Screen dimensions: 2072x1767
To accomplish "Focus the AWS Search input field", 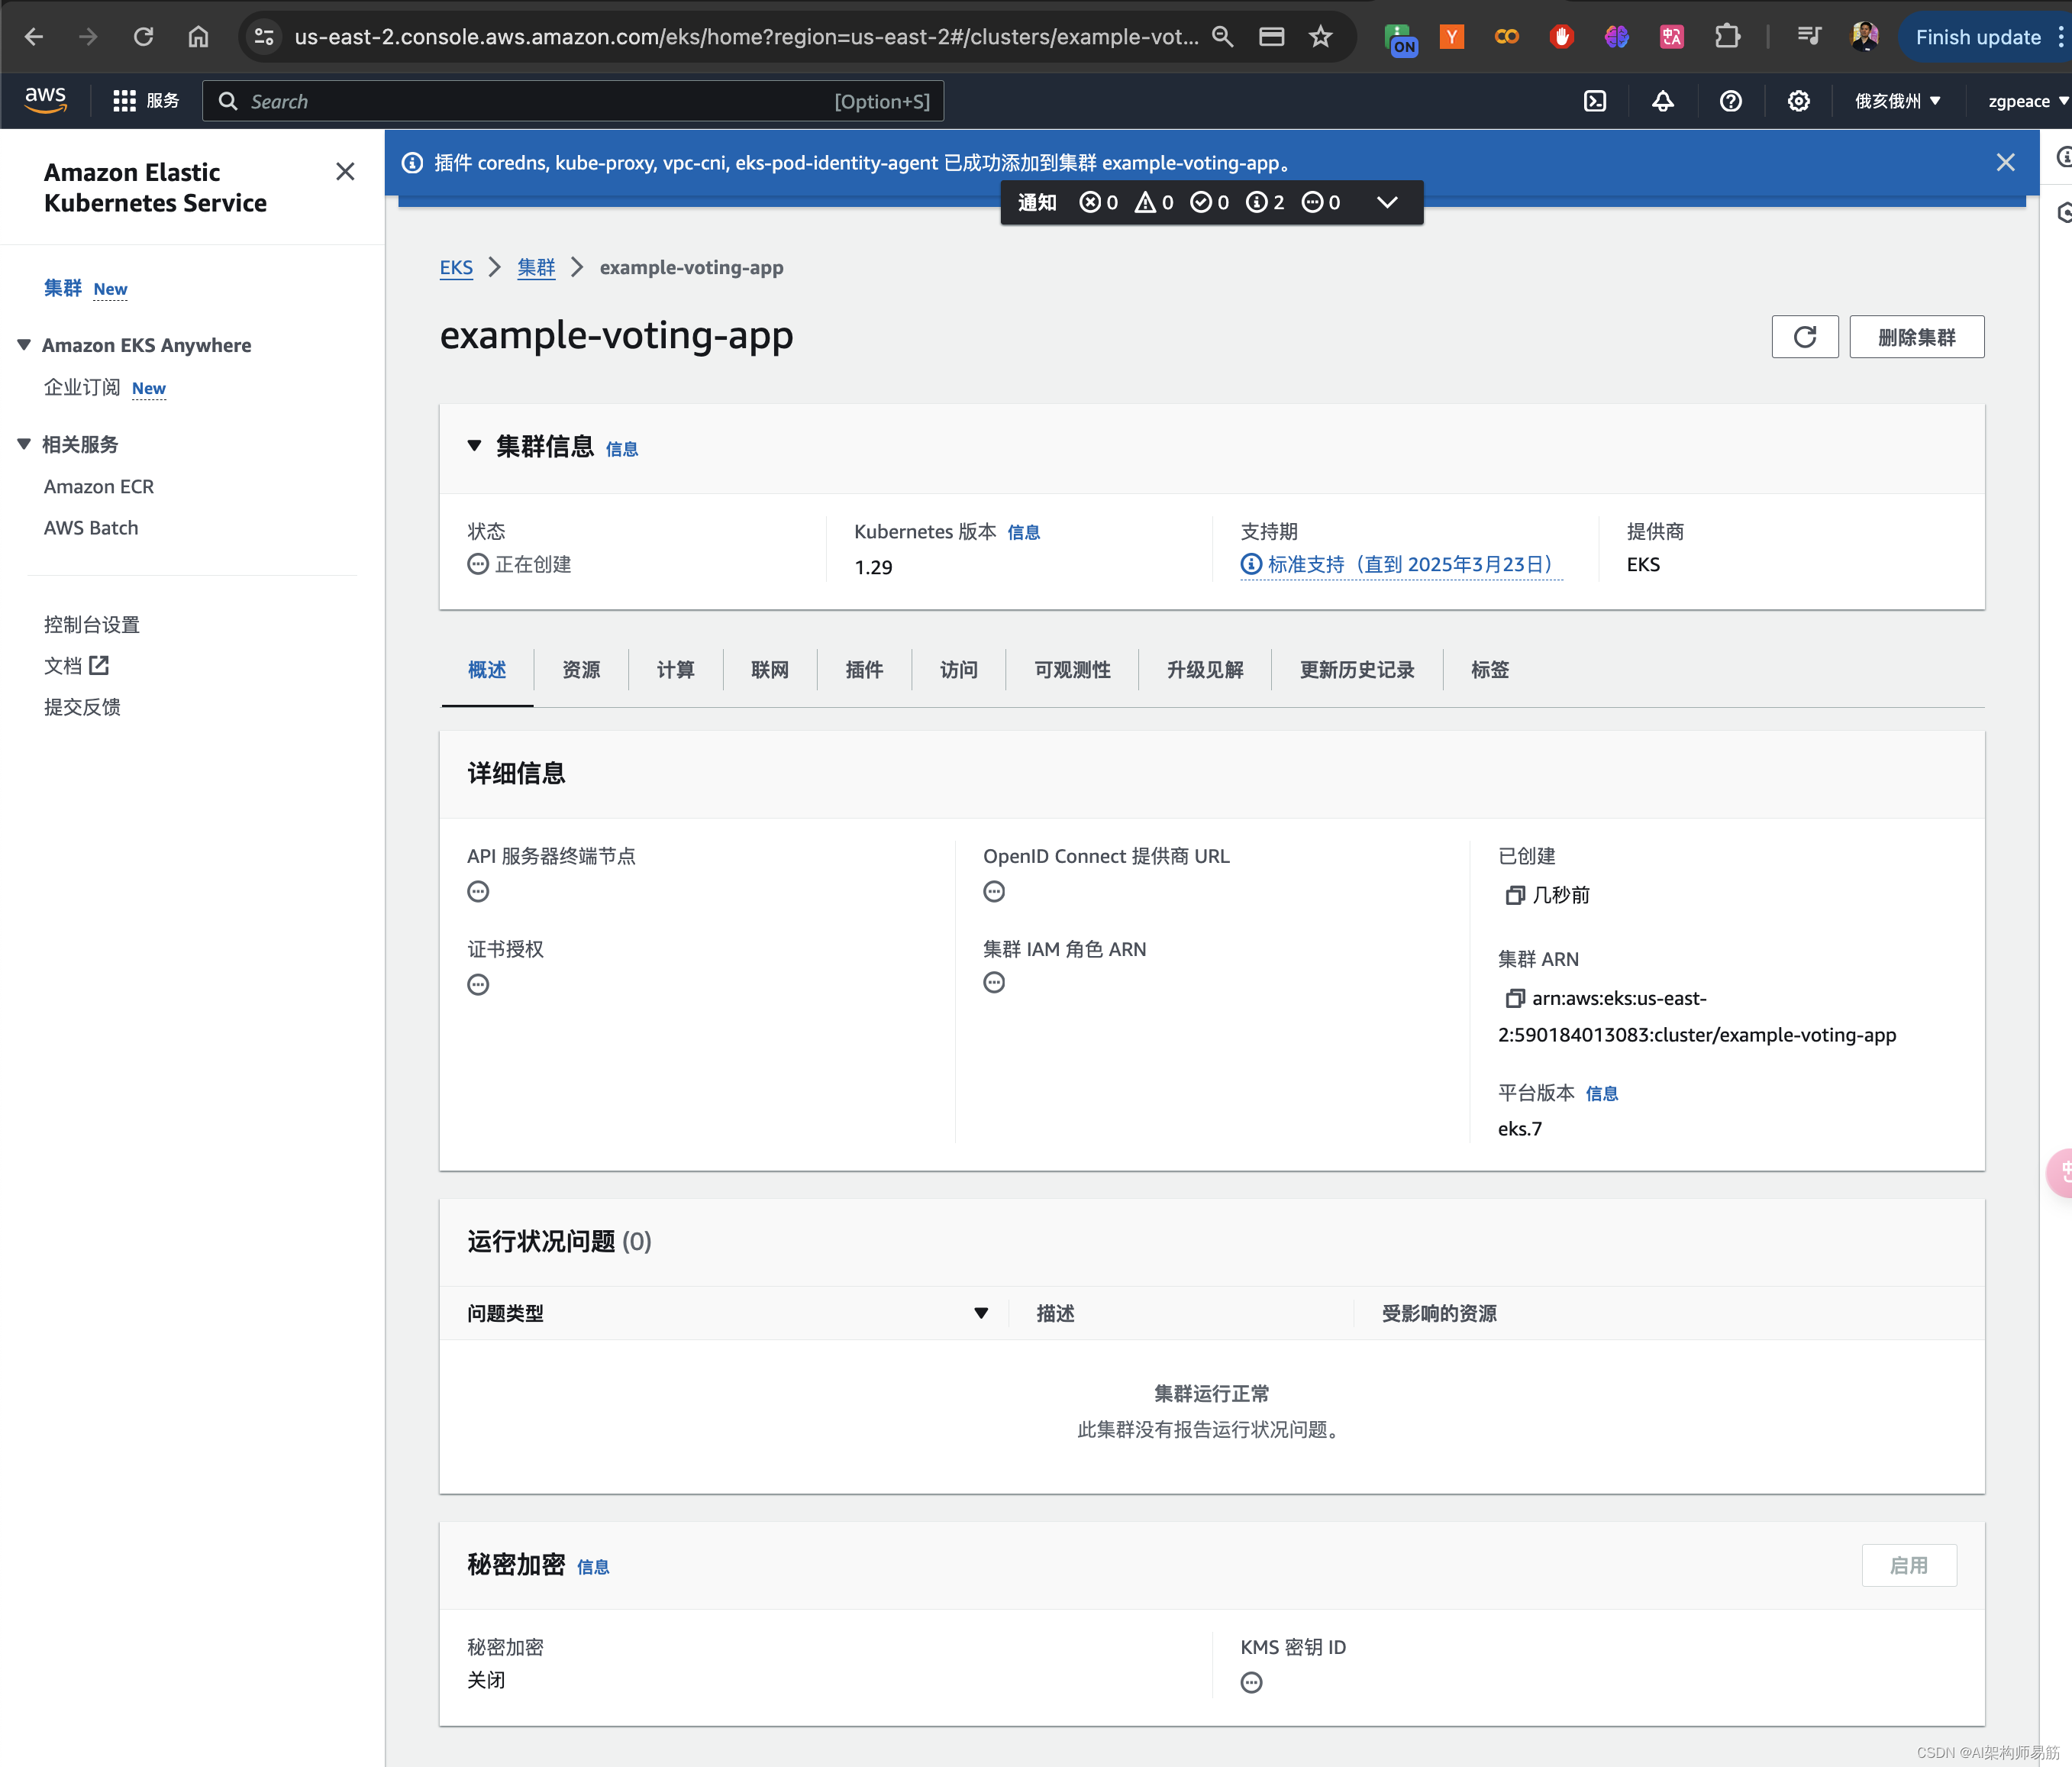I will pos(573,101).
